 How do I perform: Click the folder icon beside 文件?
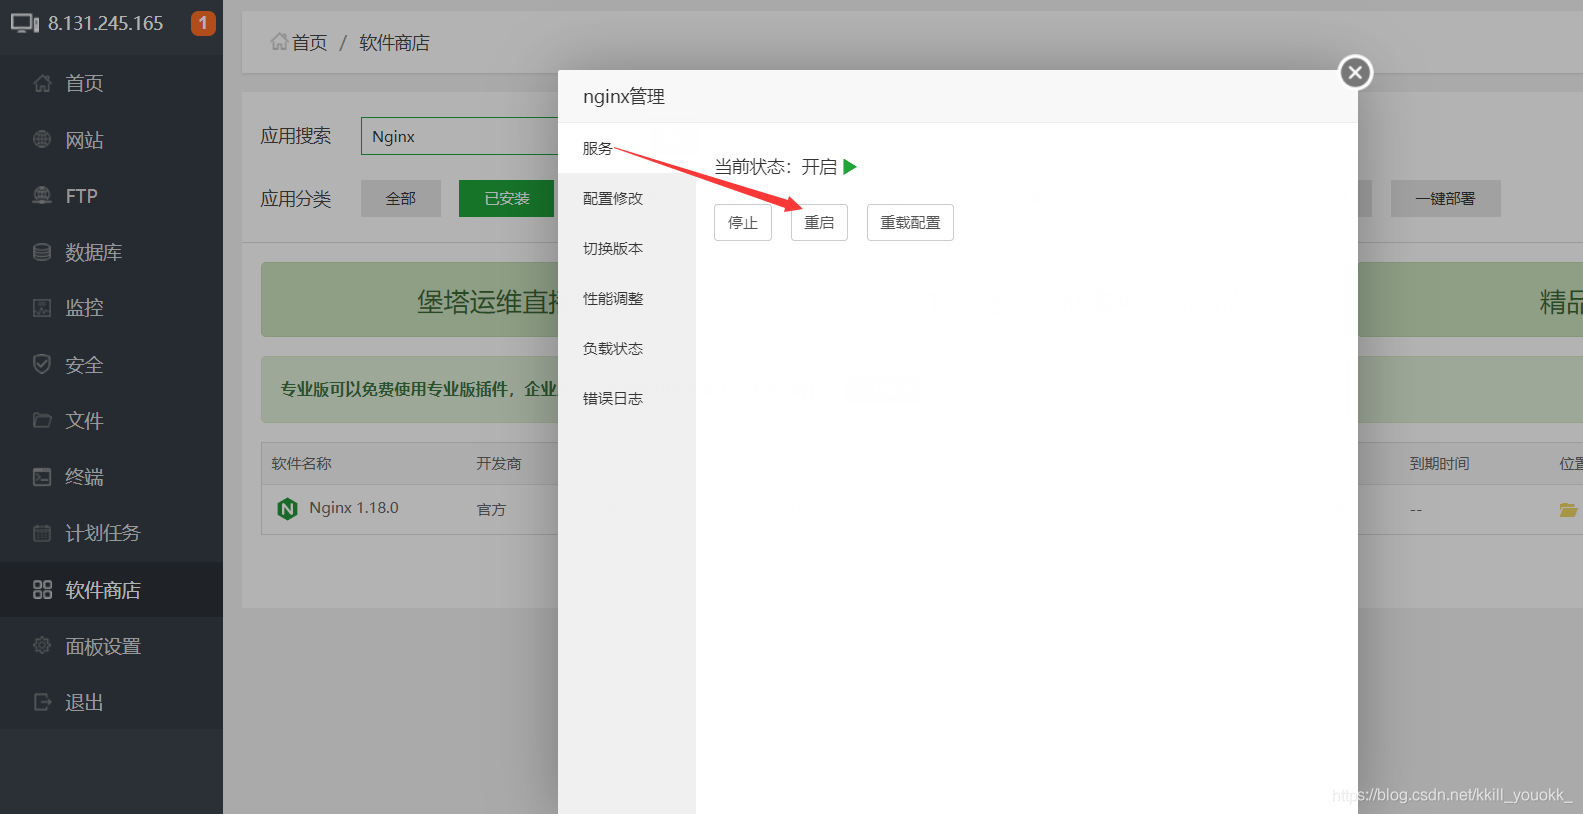click(42, 420)
